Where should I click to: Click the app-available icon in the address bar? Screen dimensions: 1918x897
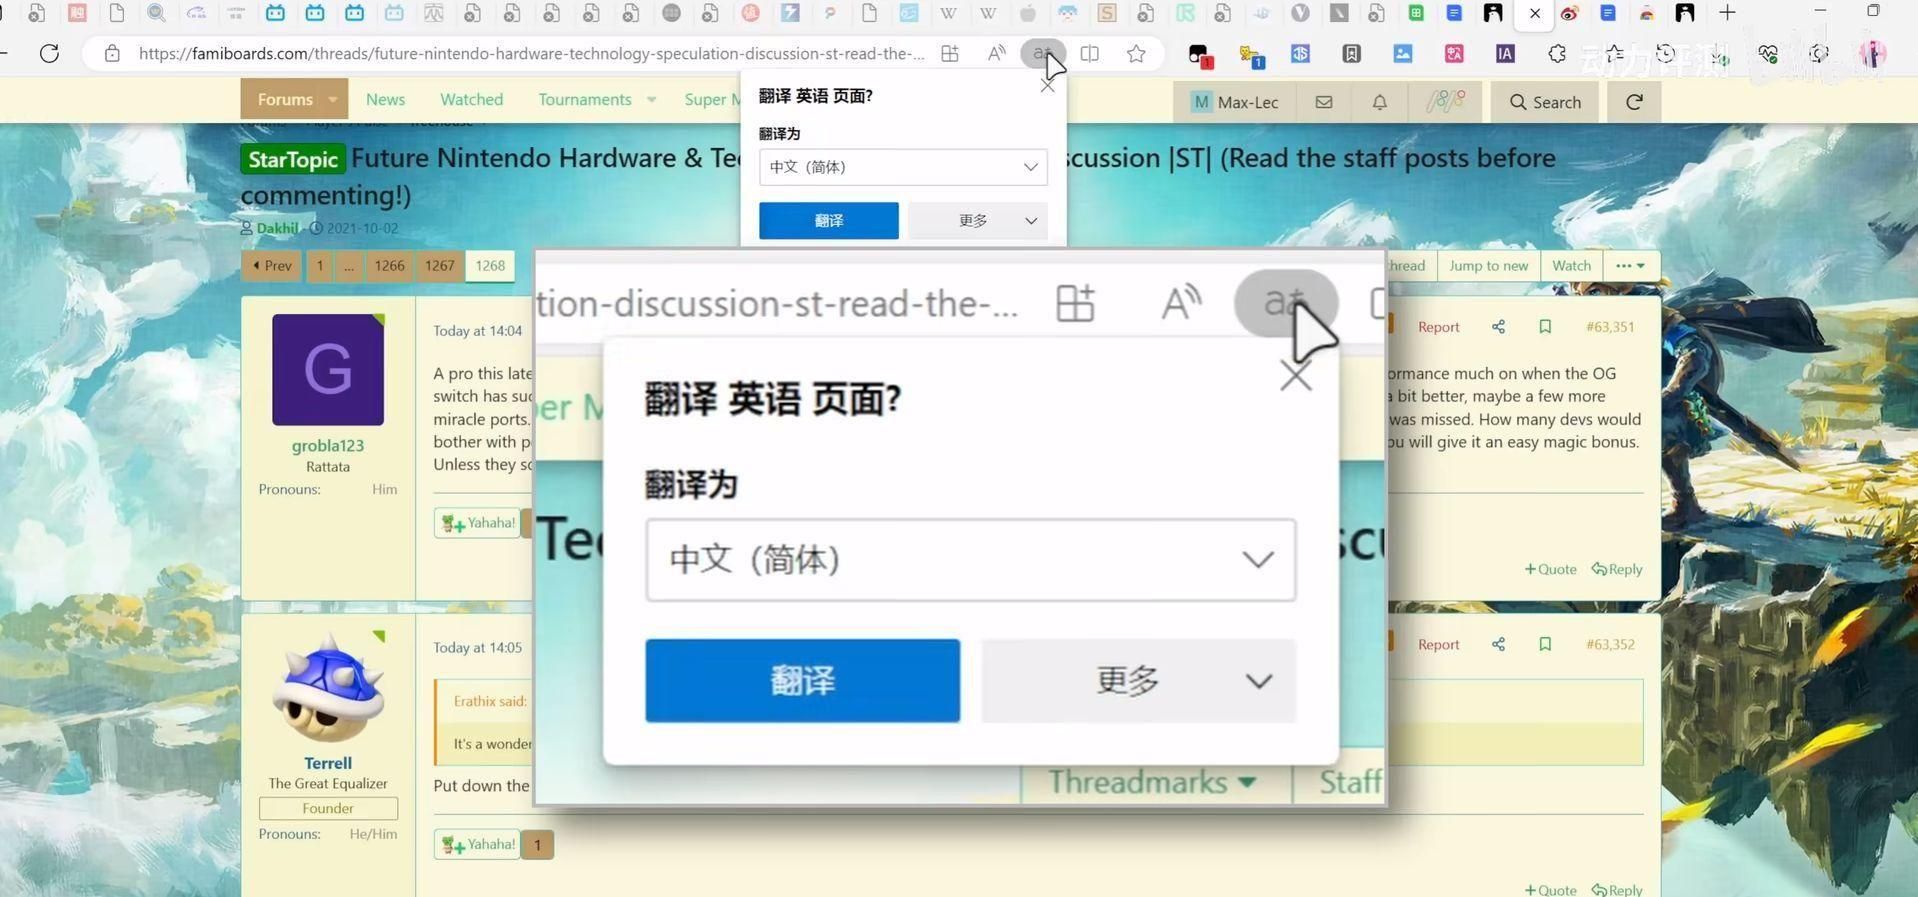(950, 54)
